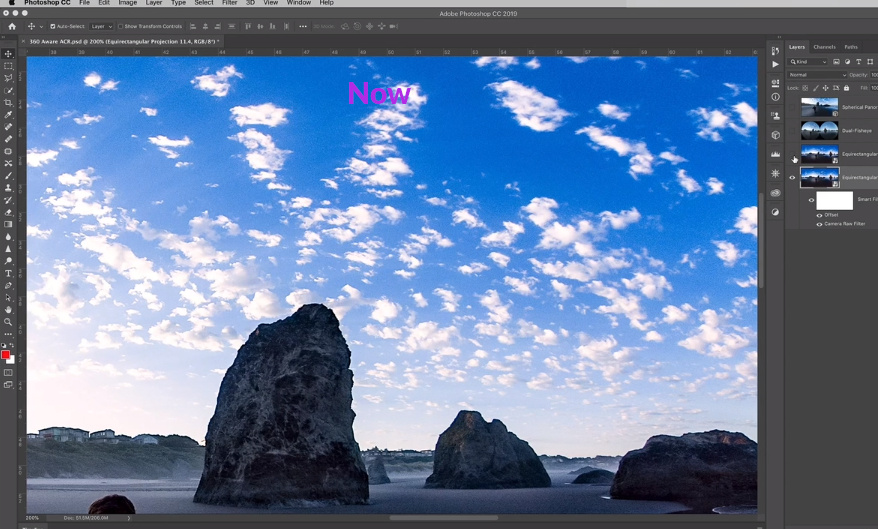Click the Edit Toolbar three-dots icon

coord(8,334)
